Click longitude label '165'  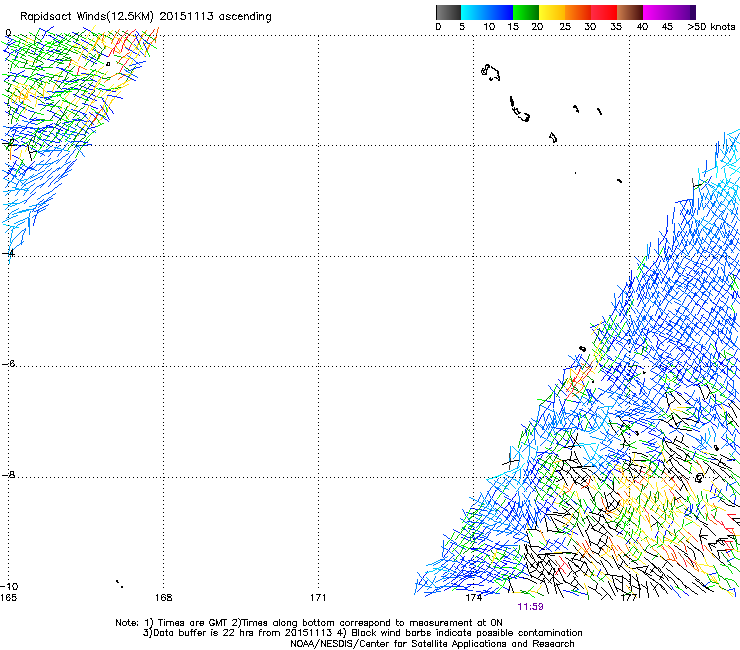[8, 598]
